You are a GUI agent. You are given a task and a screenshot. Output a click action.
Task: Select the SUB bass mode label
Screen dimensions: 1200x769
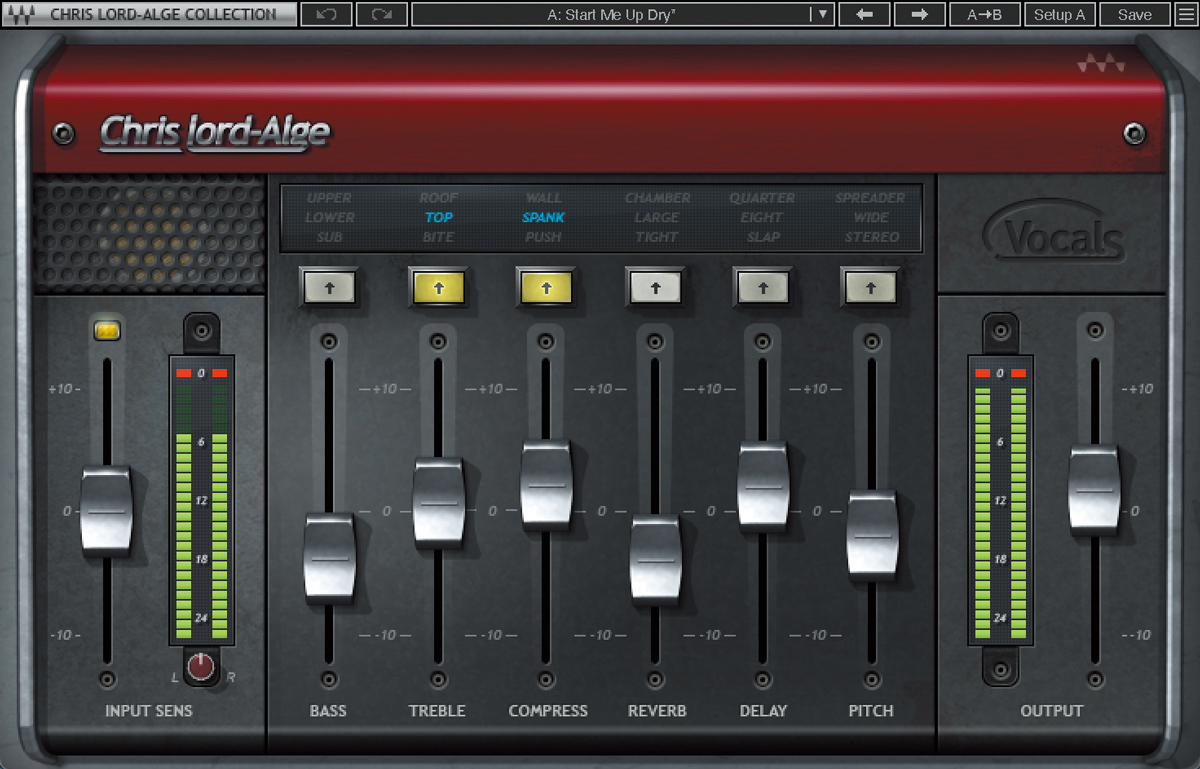coord(329,237)
